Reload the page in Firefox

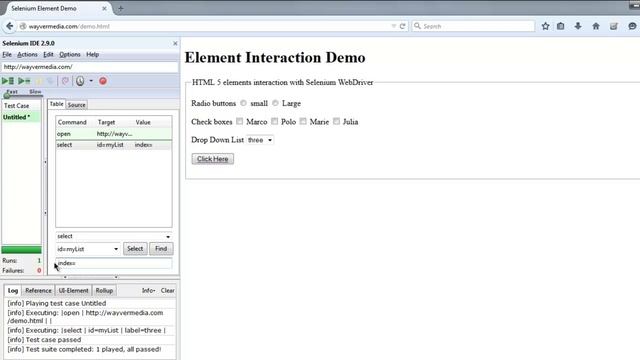[402, 26]
